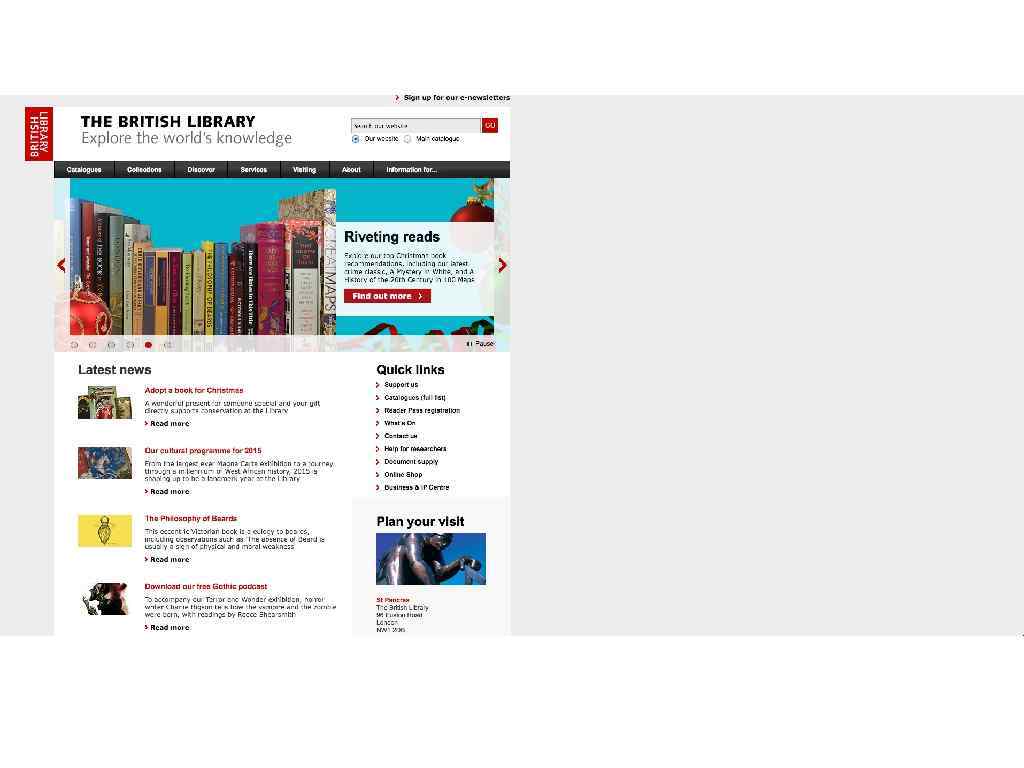This screenshot has height=768, width=1024.
Task: Click the British Library red logo
Action: point(39,134)
